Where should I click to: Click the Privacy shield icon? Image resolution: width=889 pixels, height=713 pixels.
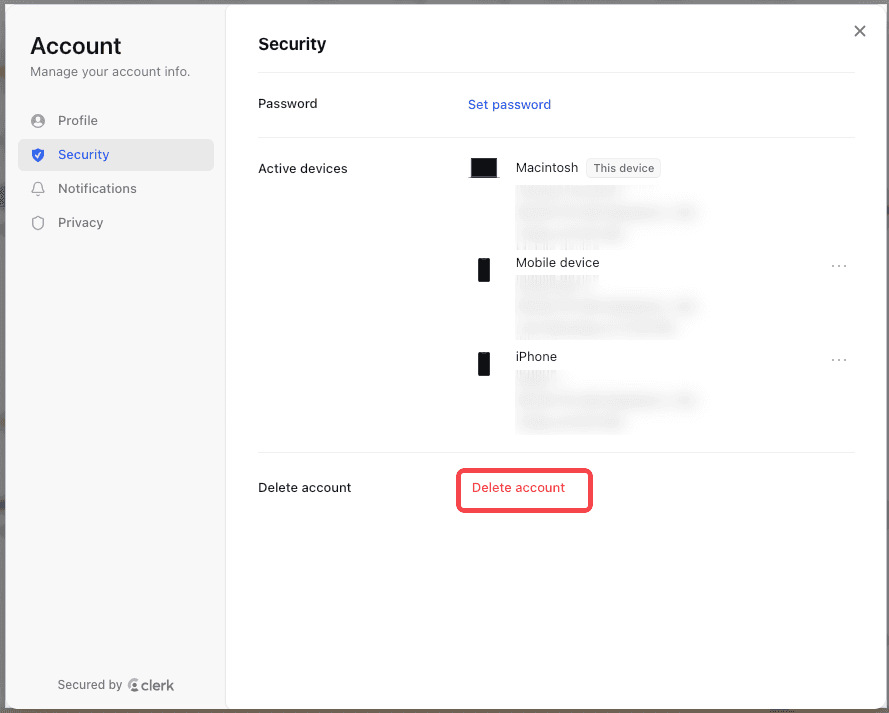pyautogui.click(x=38, y=223)
